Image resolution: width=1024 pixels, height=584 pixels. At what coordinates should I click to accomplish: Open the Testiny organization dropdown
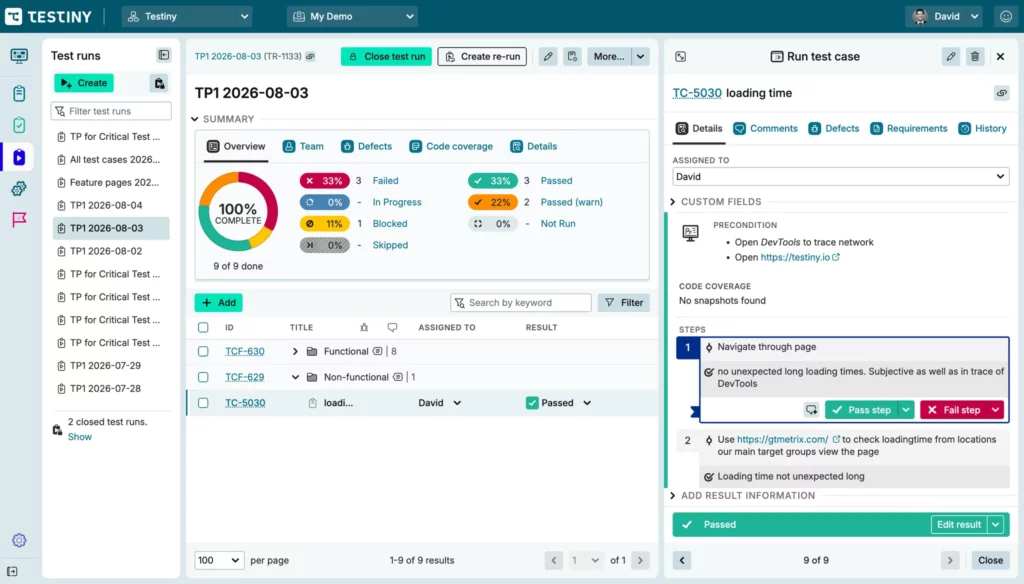pyautogui.click(x=187, y=16)
